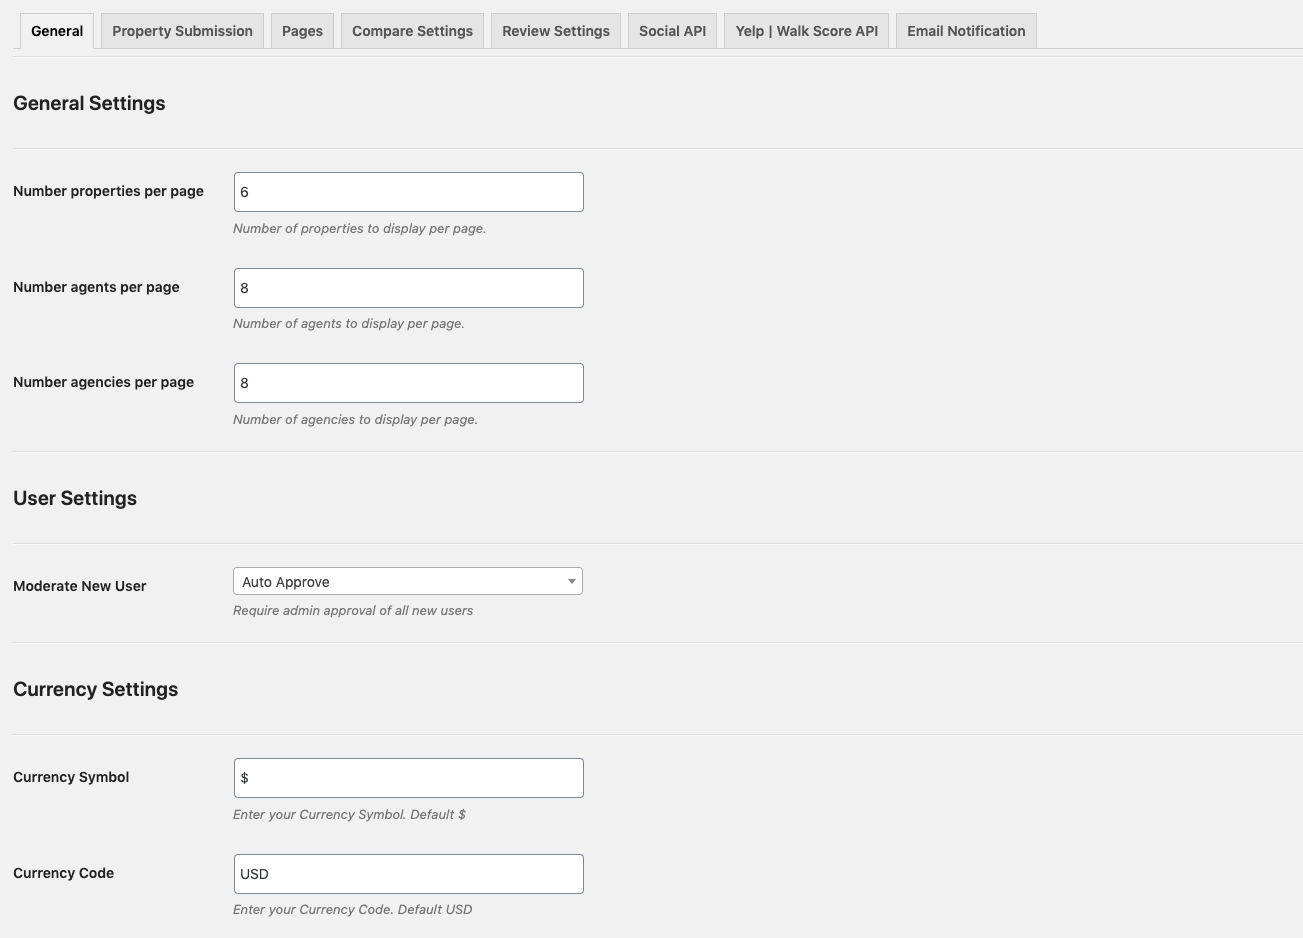Viewport: 1303px width, 938px height.
Task: Expand the Moderate New User selection list
Action: coord(408,581)
